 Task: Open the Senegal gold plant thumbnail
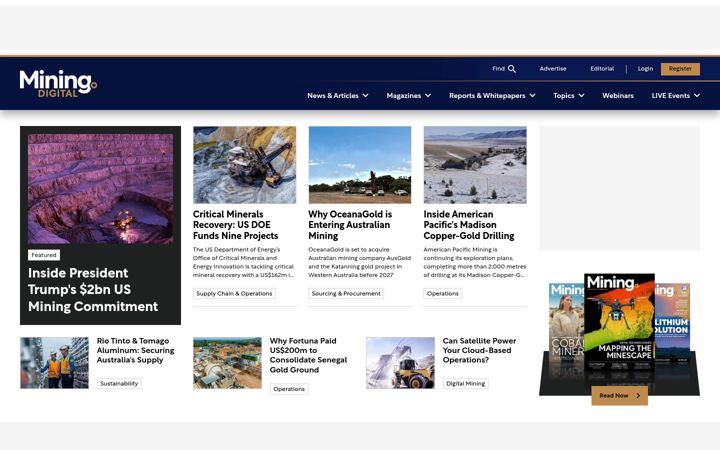[x=227, y=363]
